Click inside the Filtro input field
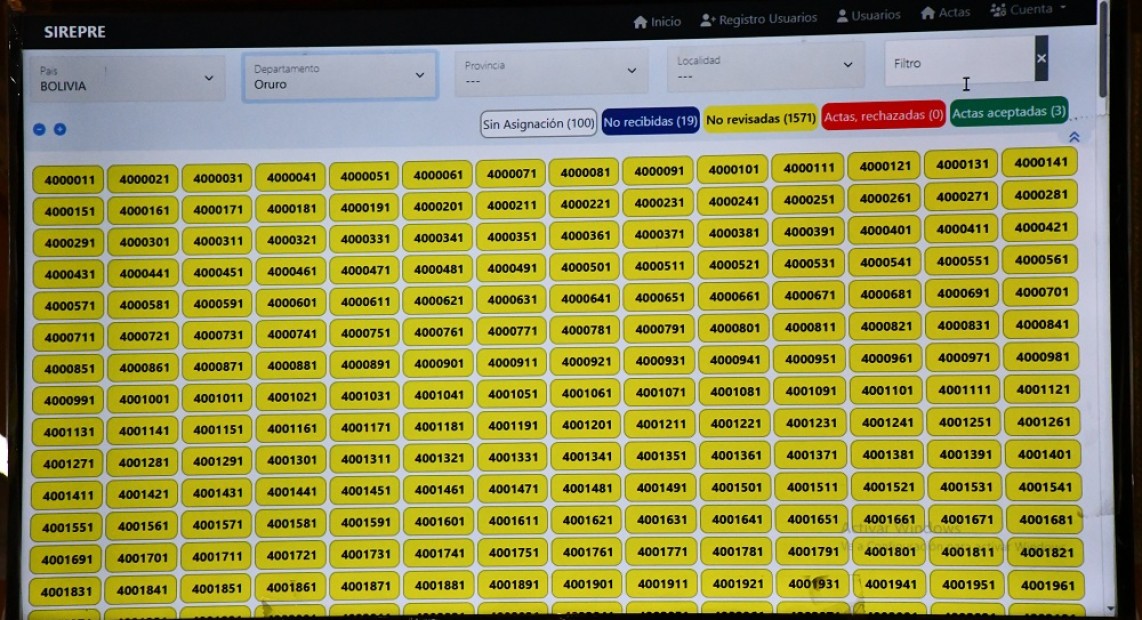This screenshot has height=620, width=1142. coord(958,62)
